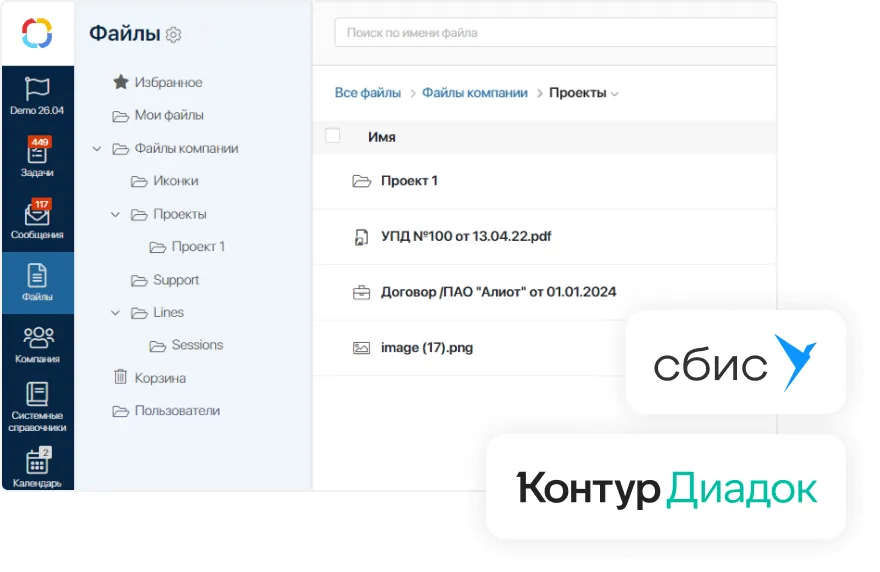Open Календарь in the sidebar
Screen dimensions: 880x572
click(x=37, y=463)
